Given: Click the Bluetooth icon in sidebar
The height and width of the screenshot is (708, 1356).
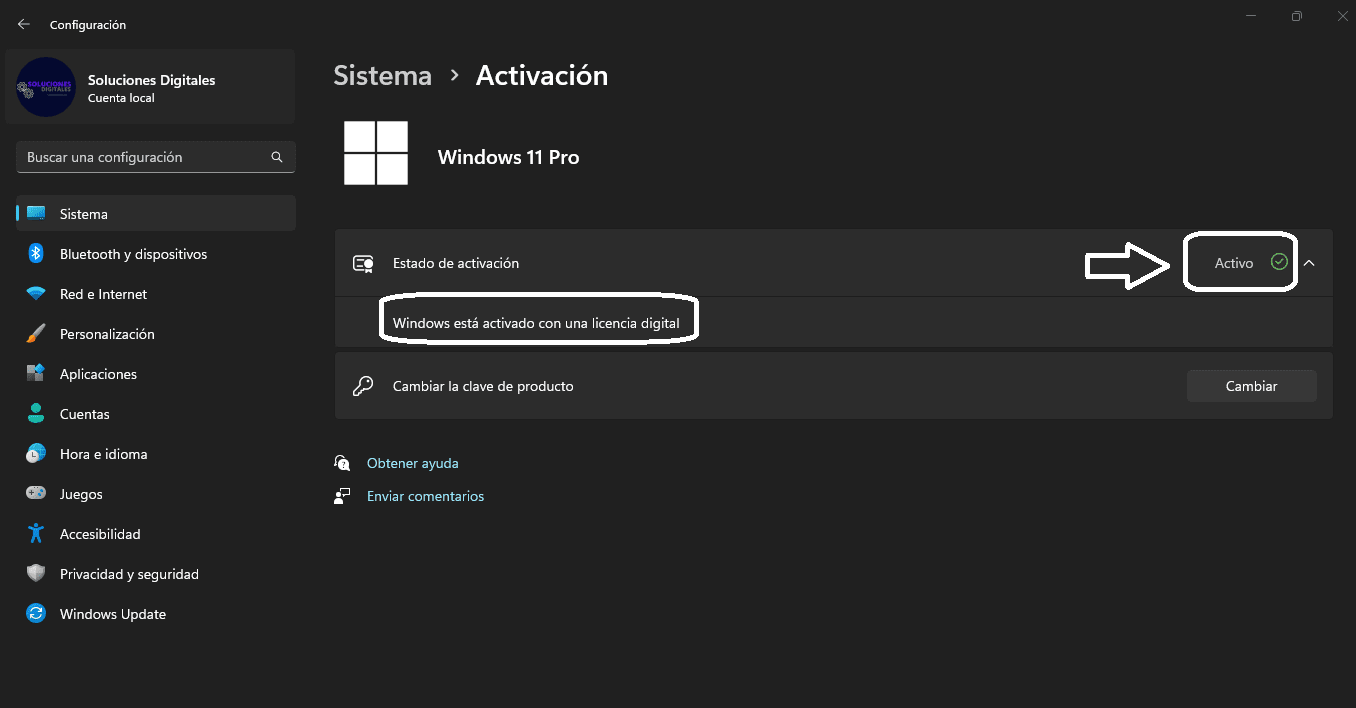Looking at the screenshot, I should 36,254.
